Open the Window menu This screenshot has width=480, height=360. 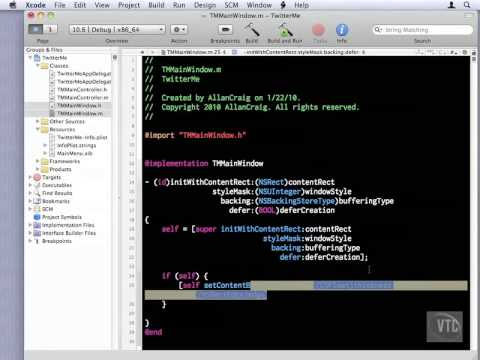[x=259, y=5]
